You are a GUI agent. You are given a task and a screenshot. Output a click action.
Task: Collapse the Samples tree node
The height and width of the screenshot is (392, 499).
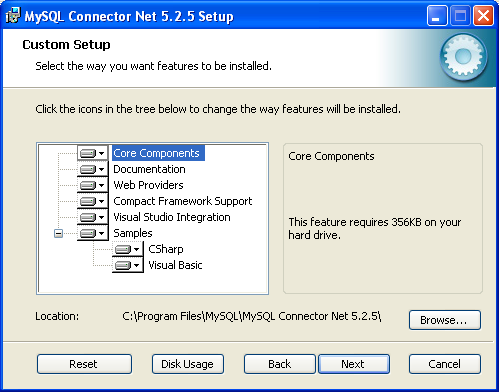click(58, 233)
